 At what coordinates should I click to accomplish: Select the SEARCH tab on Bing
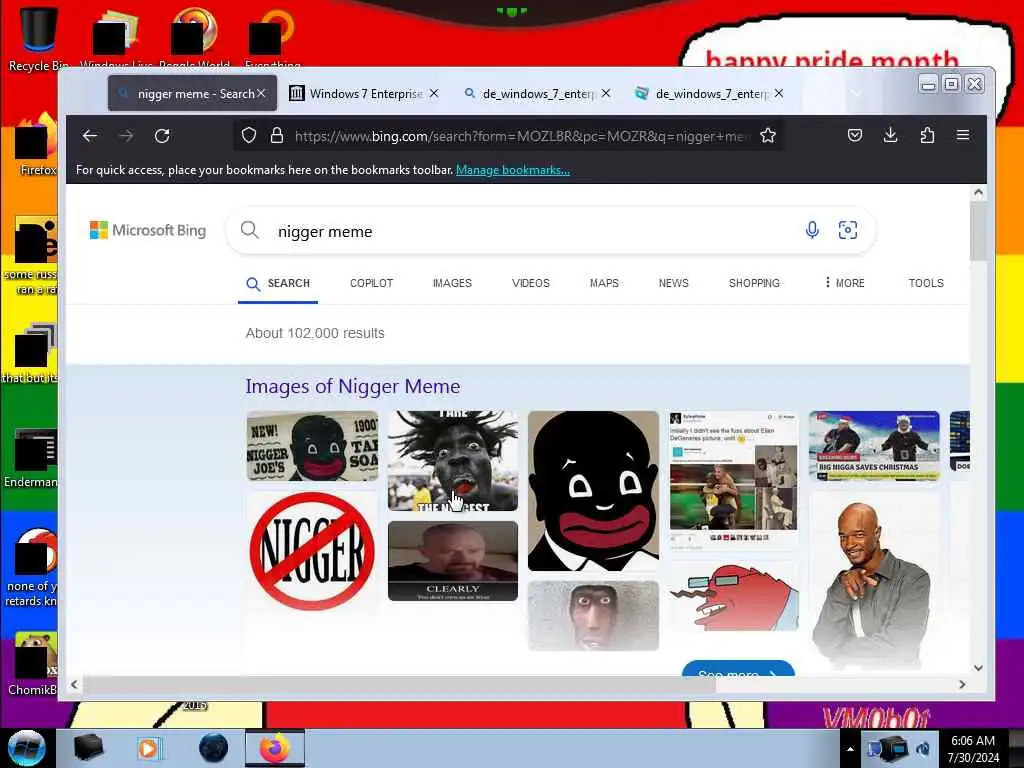click(x=278, y=283)
